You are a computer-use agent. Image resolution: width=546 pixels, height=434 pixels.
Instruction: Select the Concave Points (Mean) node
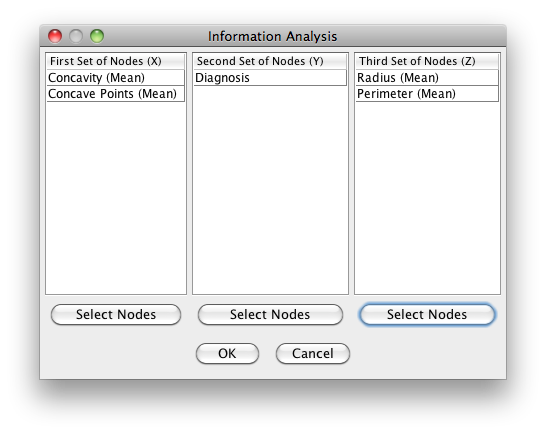116,94
